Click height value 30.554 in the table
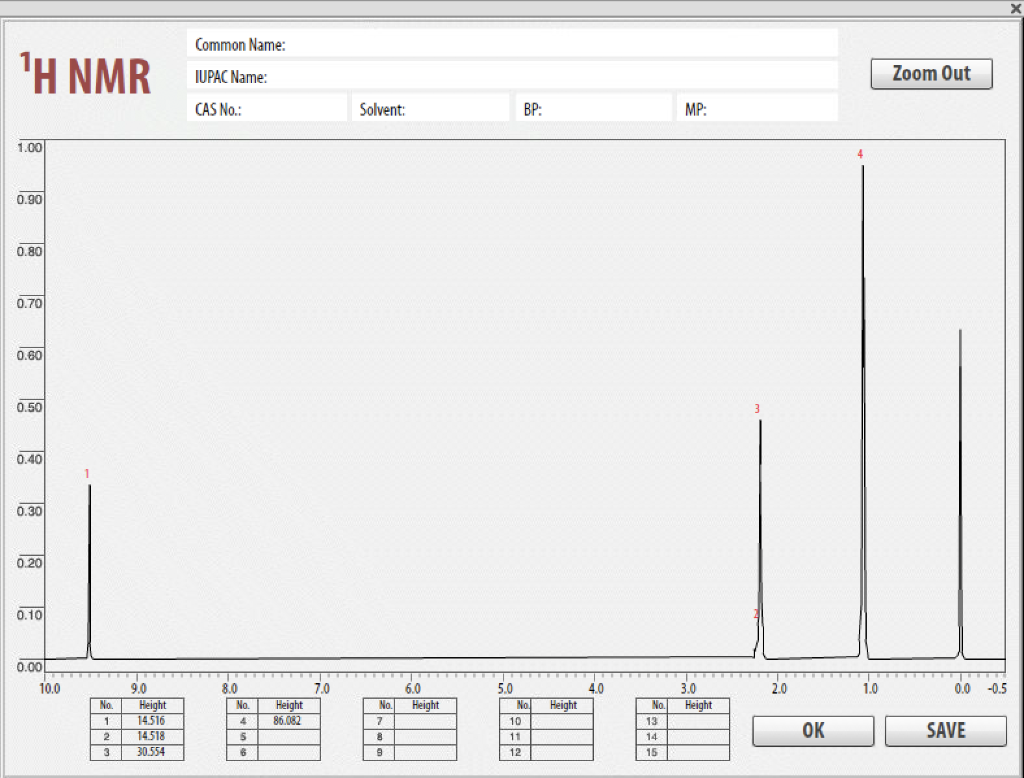Screen dimensions: 1024x778 pos(150,753)
